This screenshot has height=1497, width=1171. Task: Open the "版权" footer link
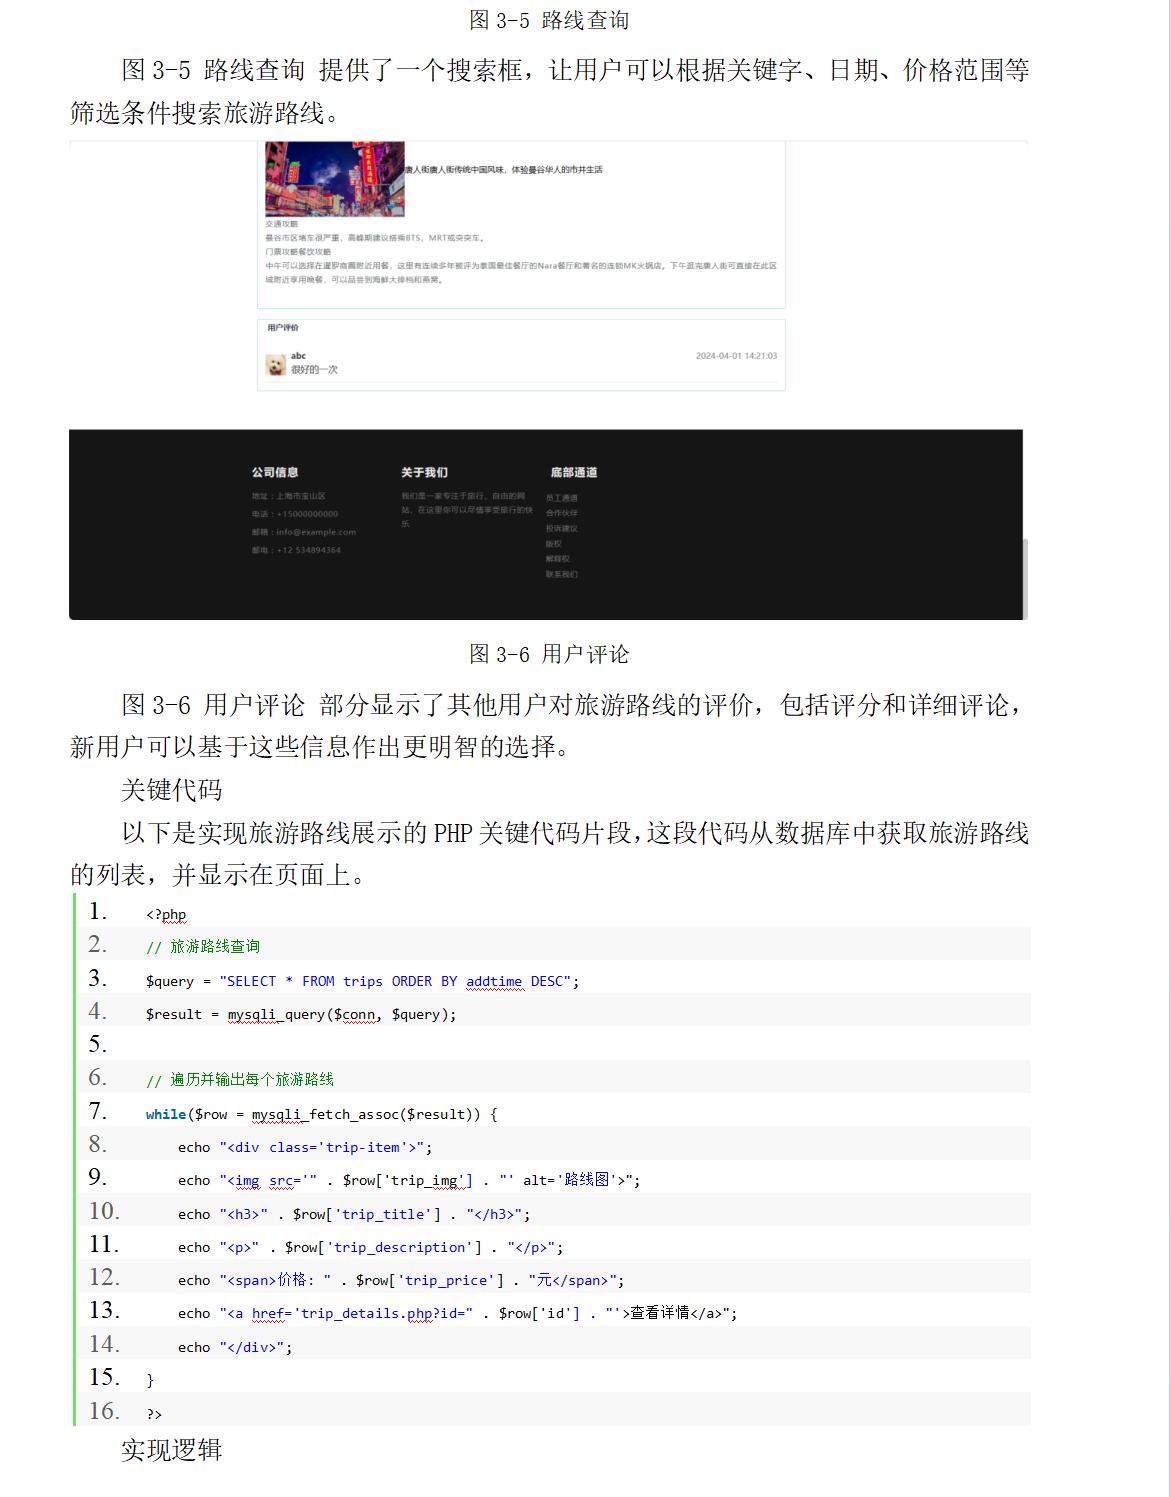pos(554,544)
